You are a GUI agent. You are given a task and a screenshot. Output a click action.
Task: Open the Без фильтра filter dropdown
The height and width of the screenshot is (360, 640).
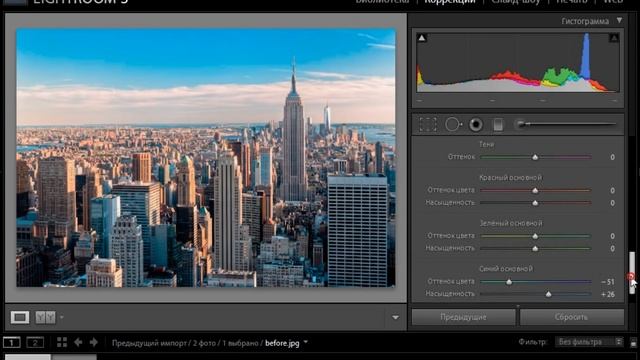588,342
